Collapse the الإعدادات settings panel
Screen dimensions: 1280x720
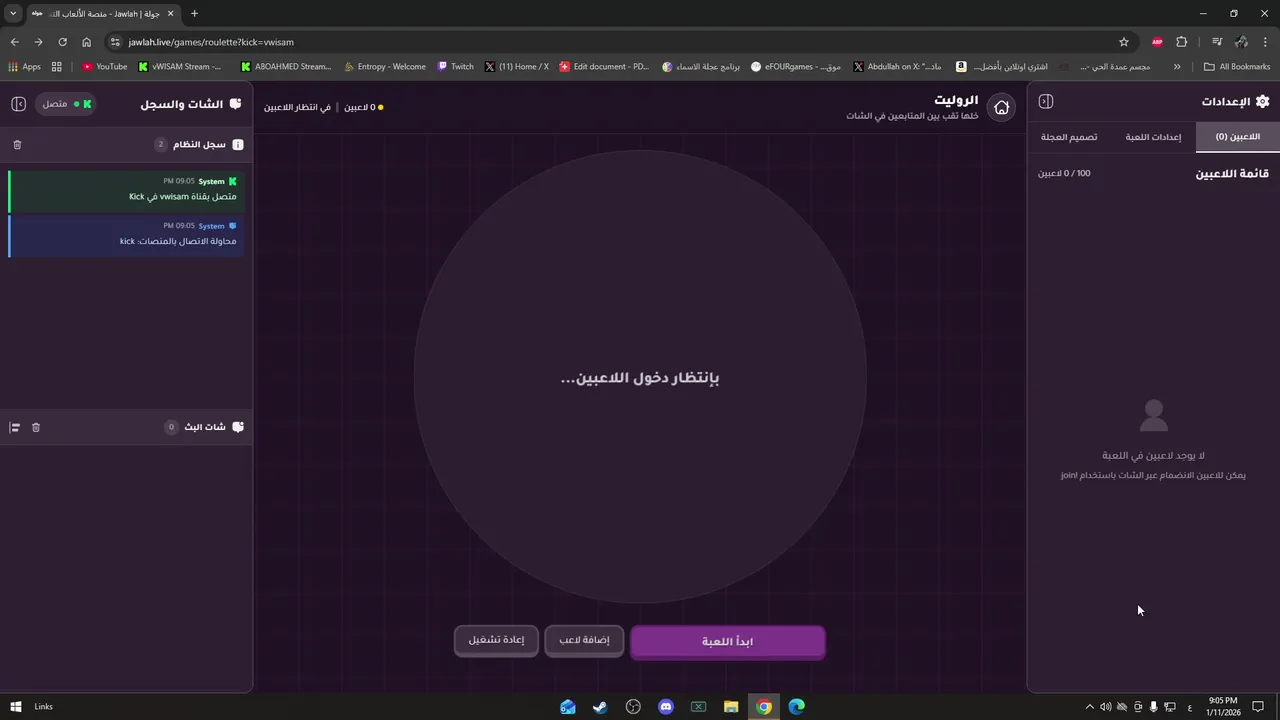coord(1046,101)
